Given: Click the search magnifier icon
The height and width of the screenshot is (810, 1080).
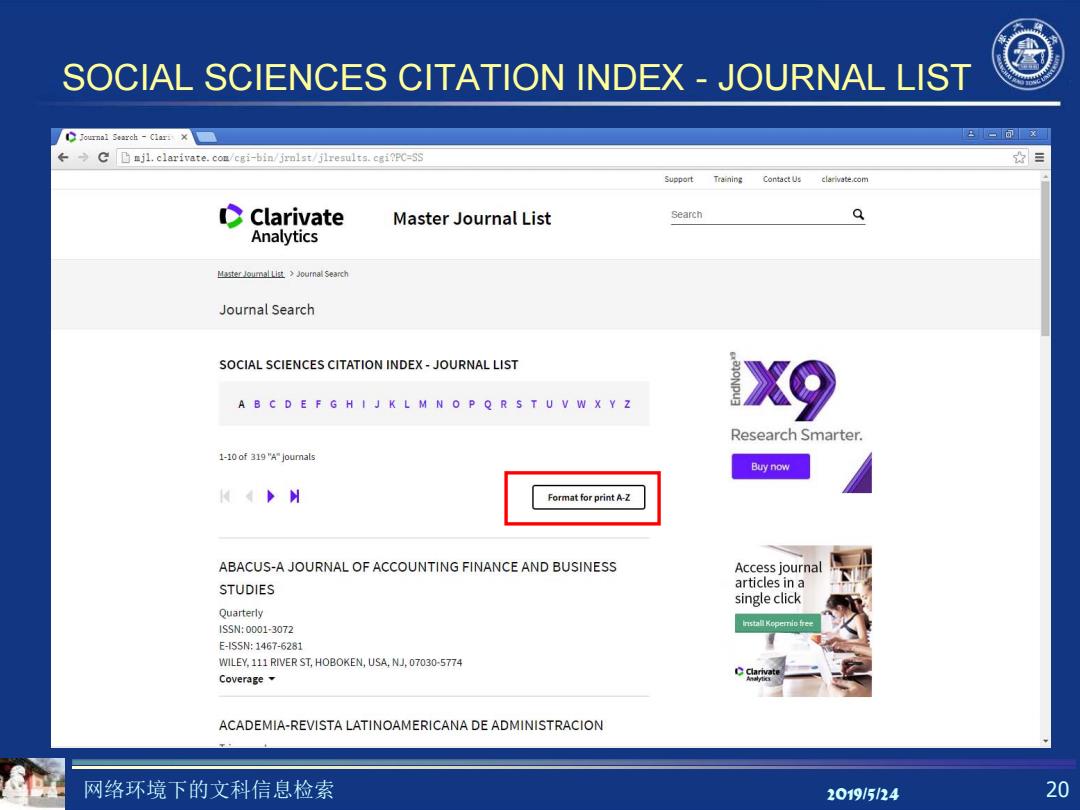Looking at the screenshot, I should tap(858, 214).
